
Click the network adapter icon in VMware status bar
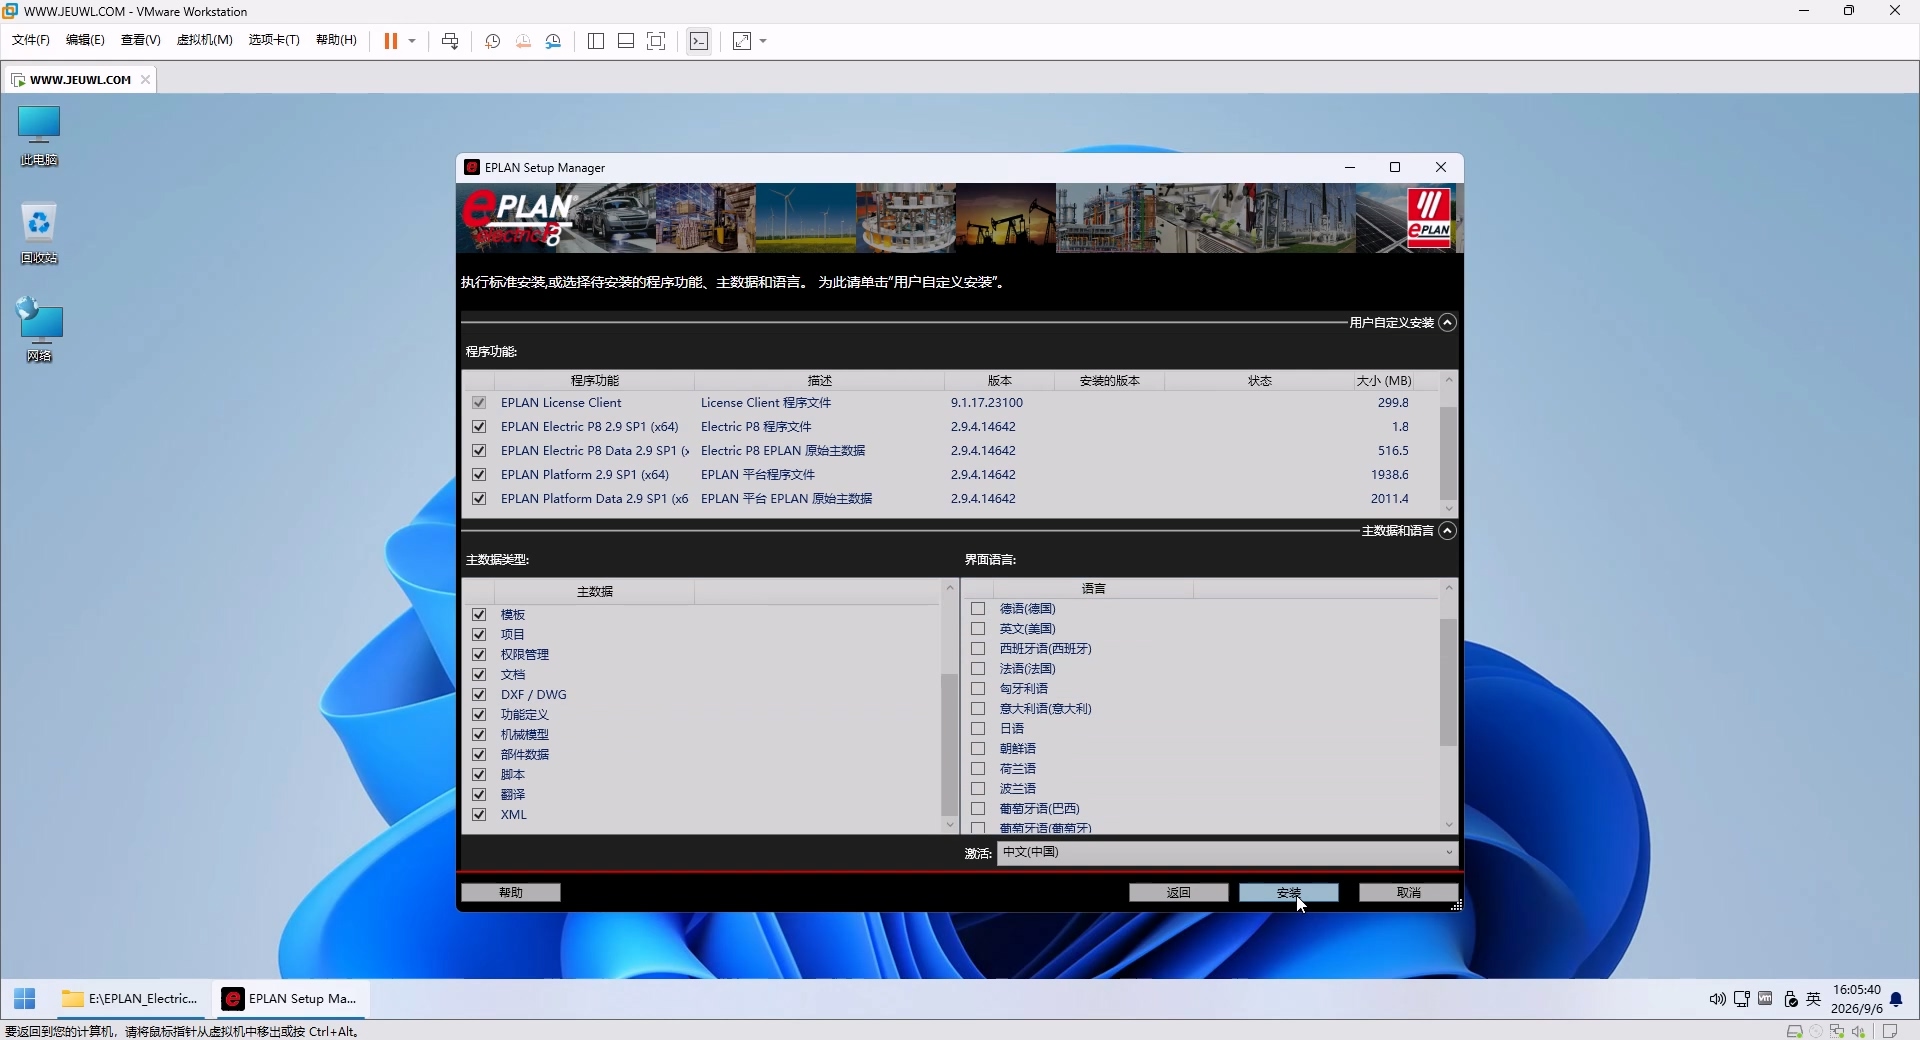[x=1837, y=1031]
